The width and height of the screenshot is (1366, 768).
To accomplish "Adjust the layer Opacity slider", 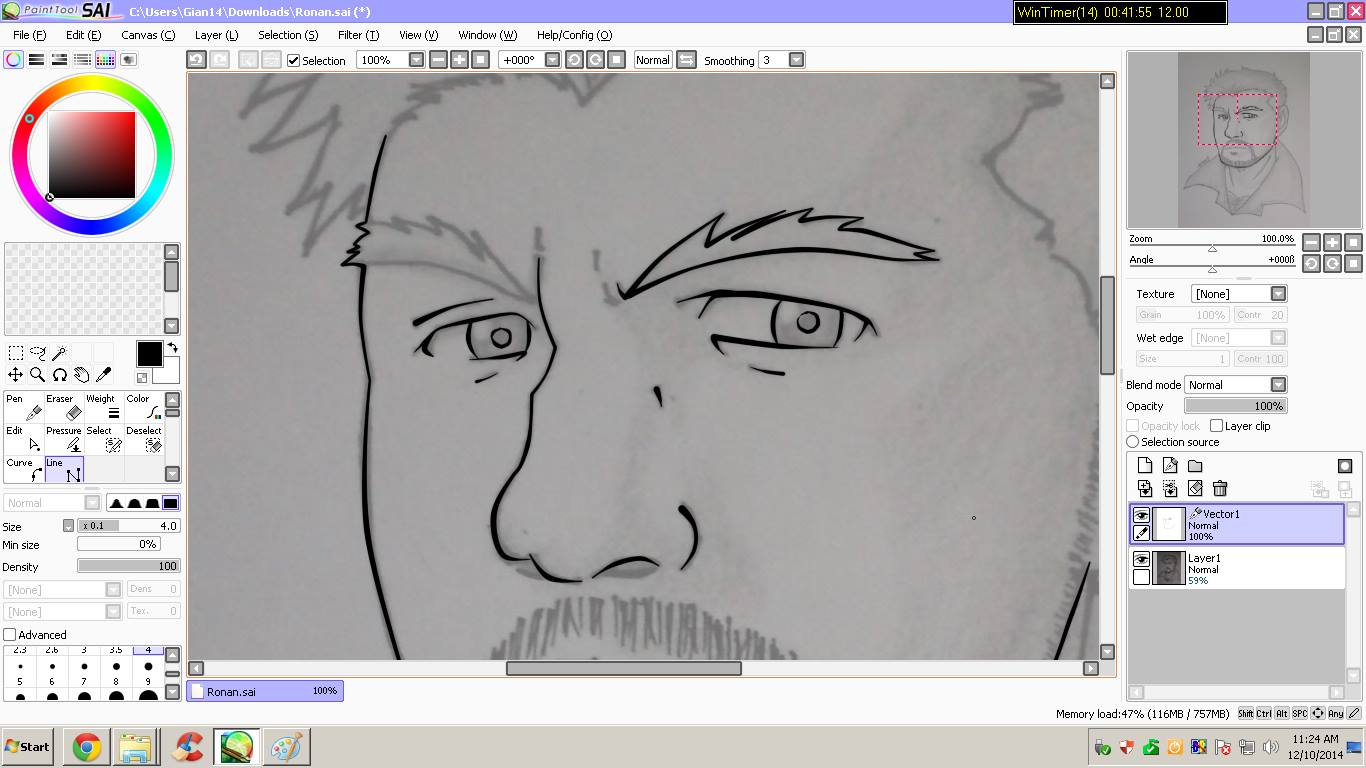I will (x=1235, y=406).
